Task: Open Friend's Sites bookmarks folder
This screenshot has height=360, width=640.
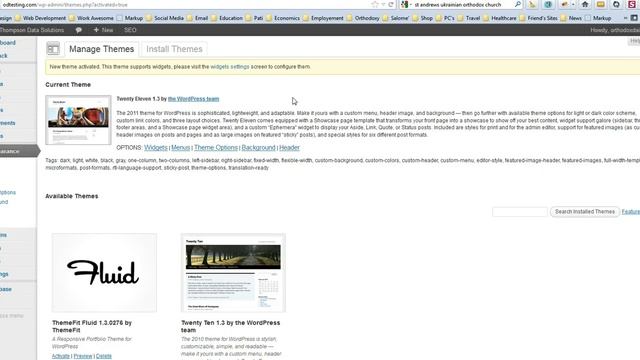Action: (538, 18)
